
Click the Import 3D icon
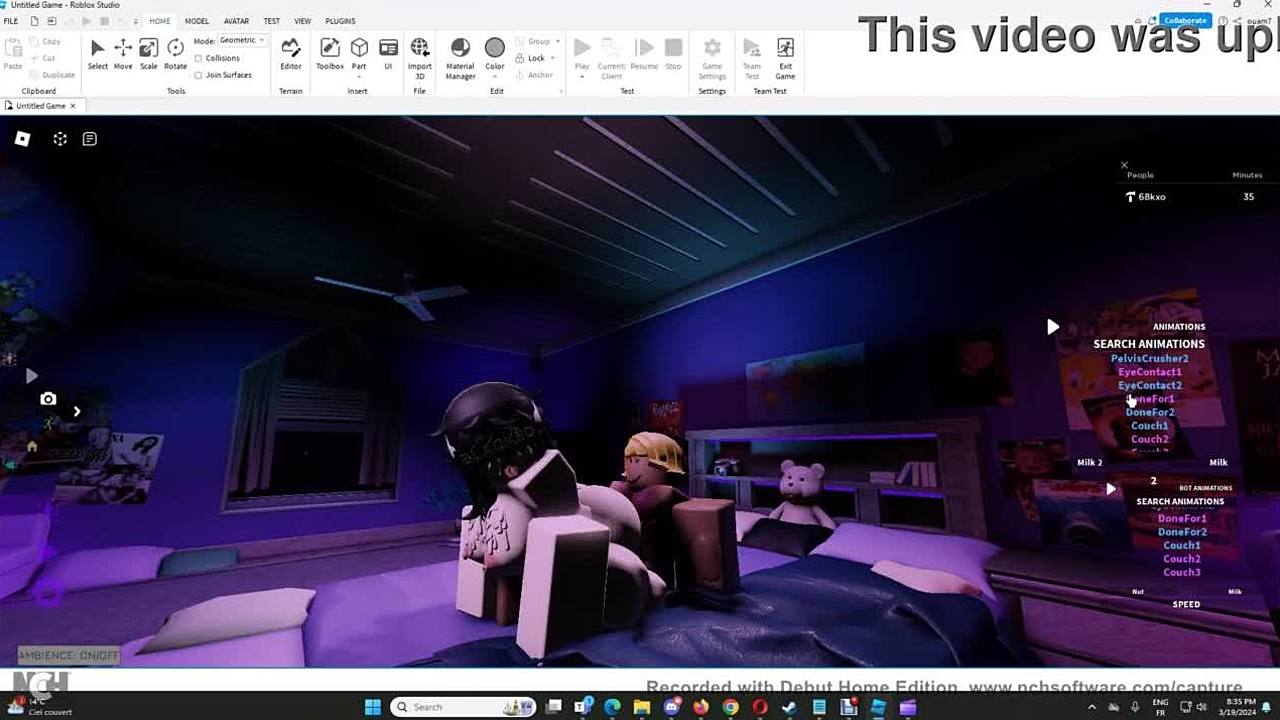coord(420,53)
